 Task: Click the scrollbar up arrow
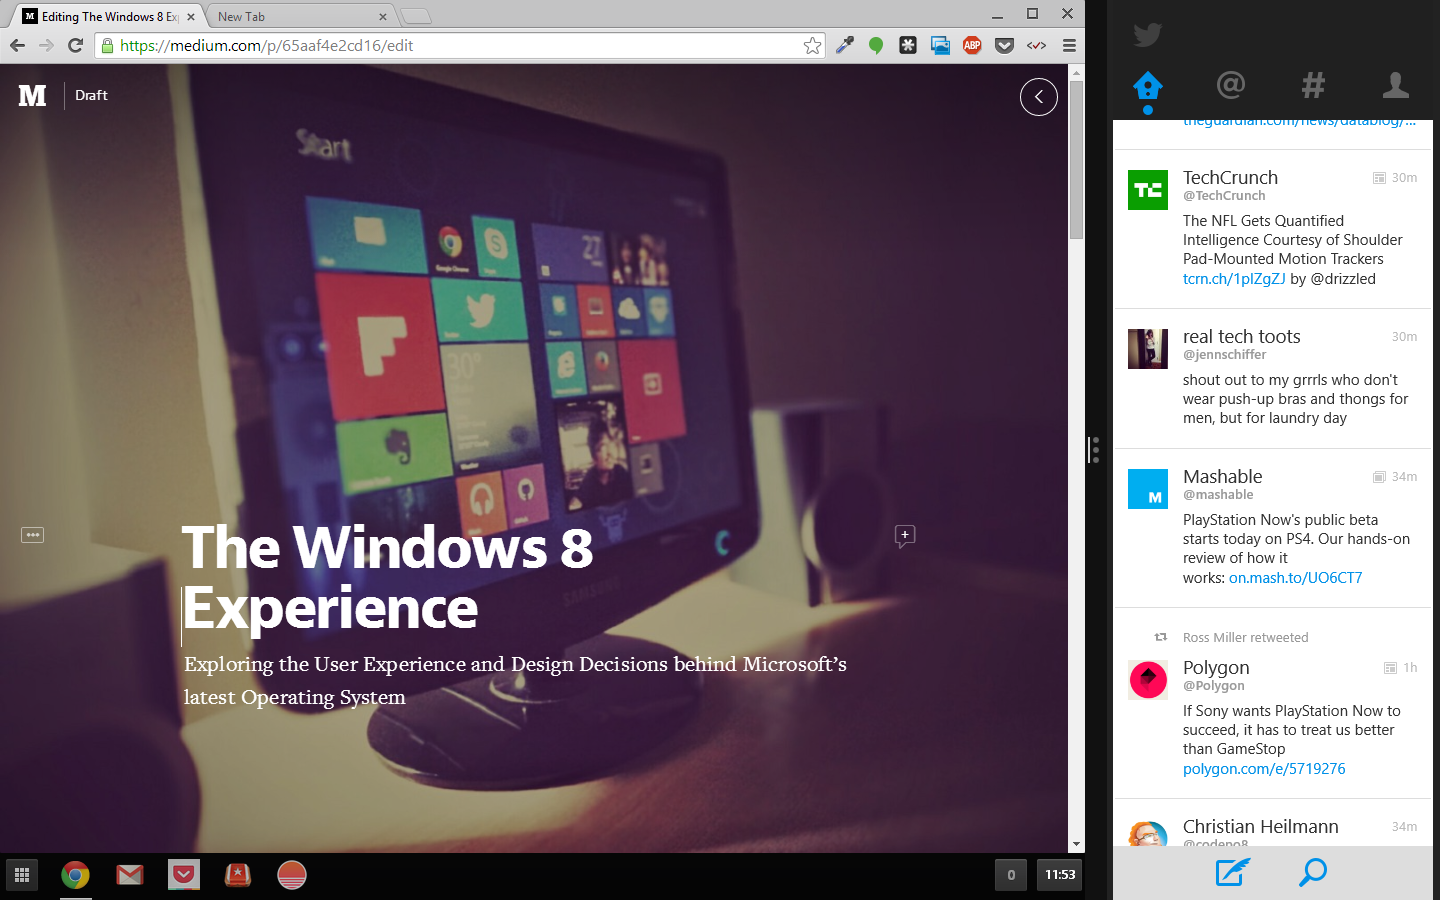[x=1076, y=72]
